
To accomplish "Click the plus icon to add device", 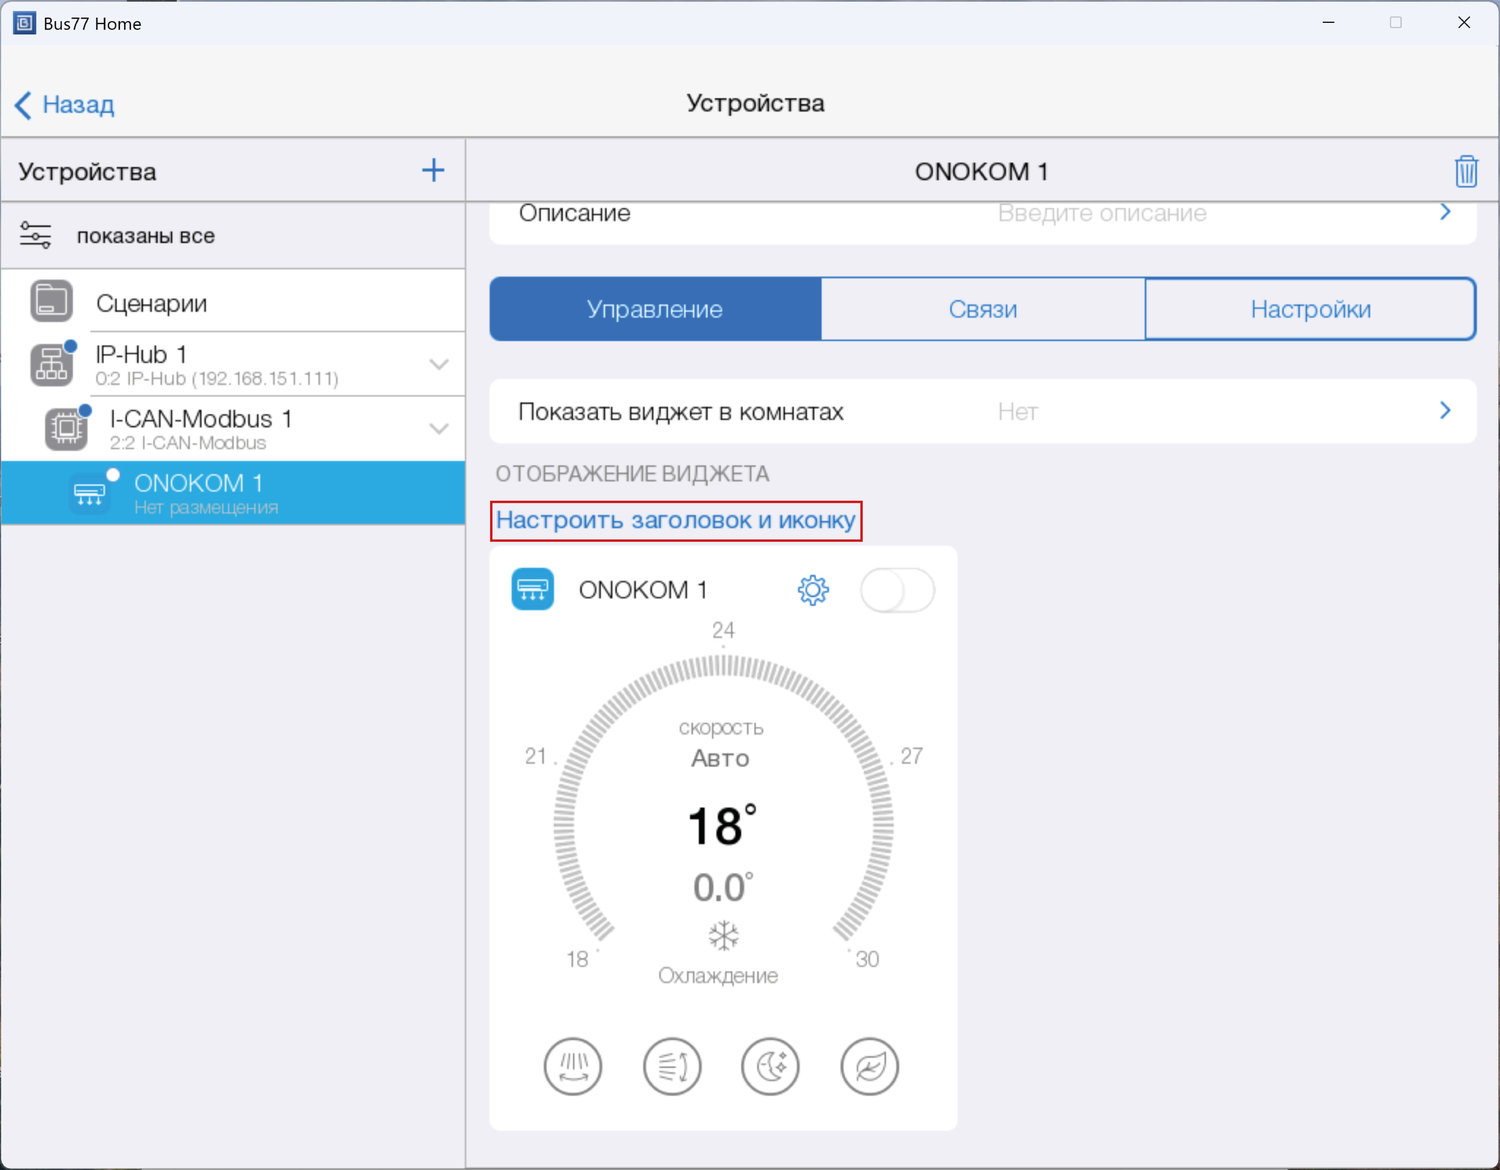I will (x=433, y=171).
